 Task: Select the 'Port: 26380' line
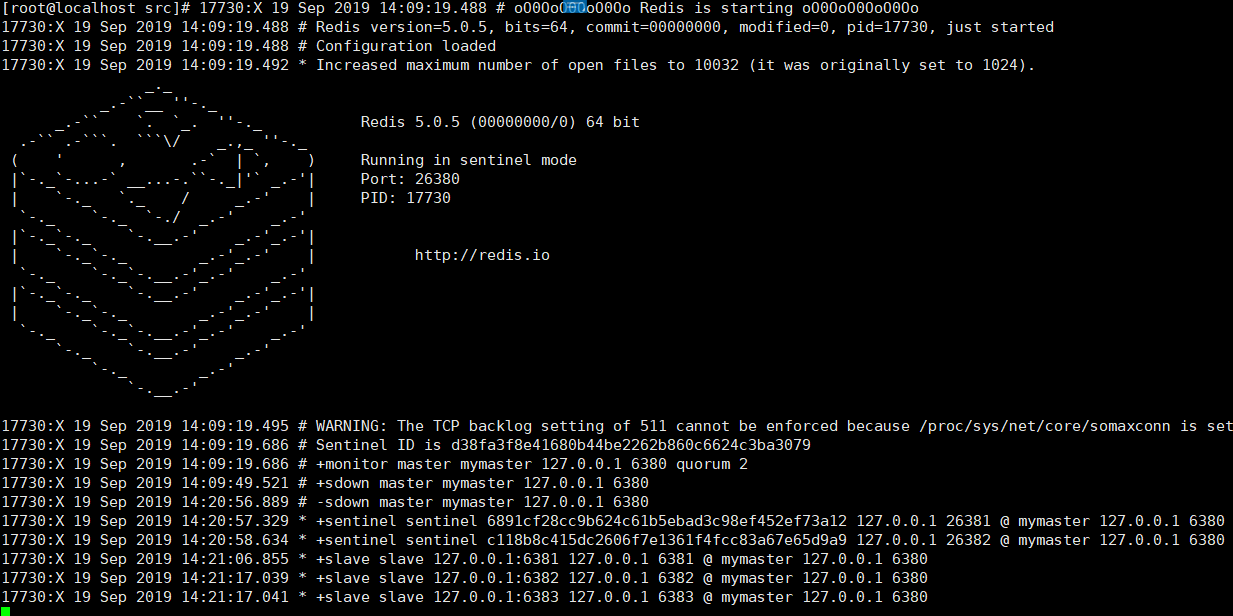coord(410,179)
